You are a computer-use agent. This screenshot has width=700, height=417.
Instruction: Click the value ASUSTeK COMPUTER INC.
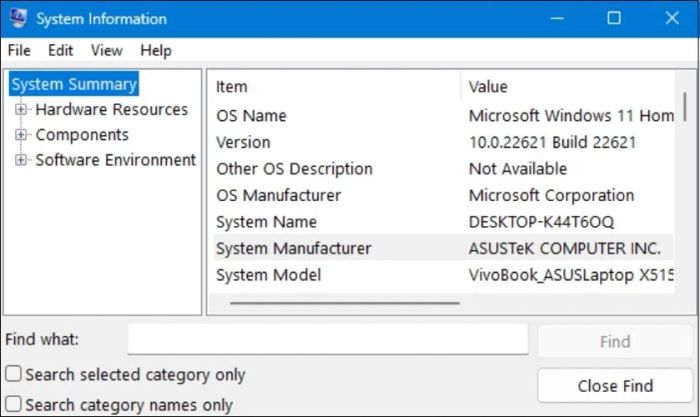point(565,248)
